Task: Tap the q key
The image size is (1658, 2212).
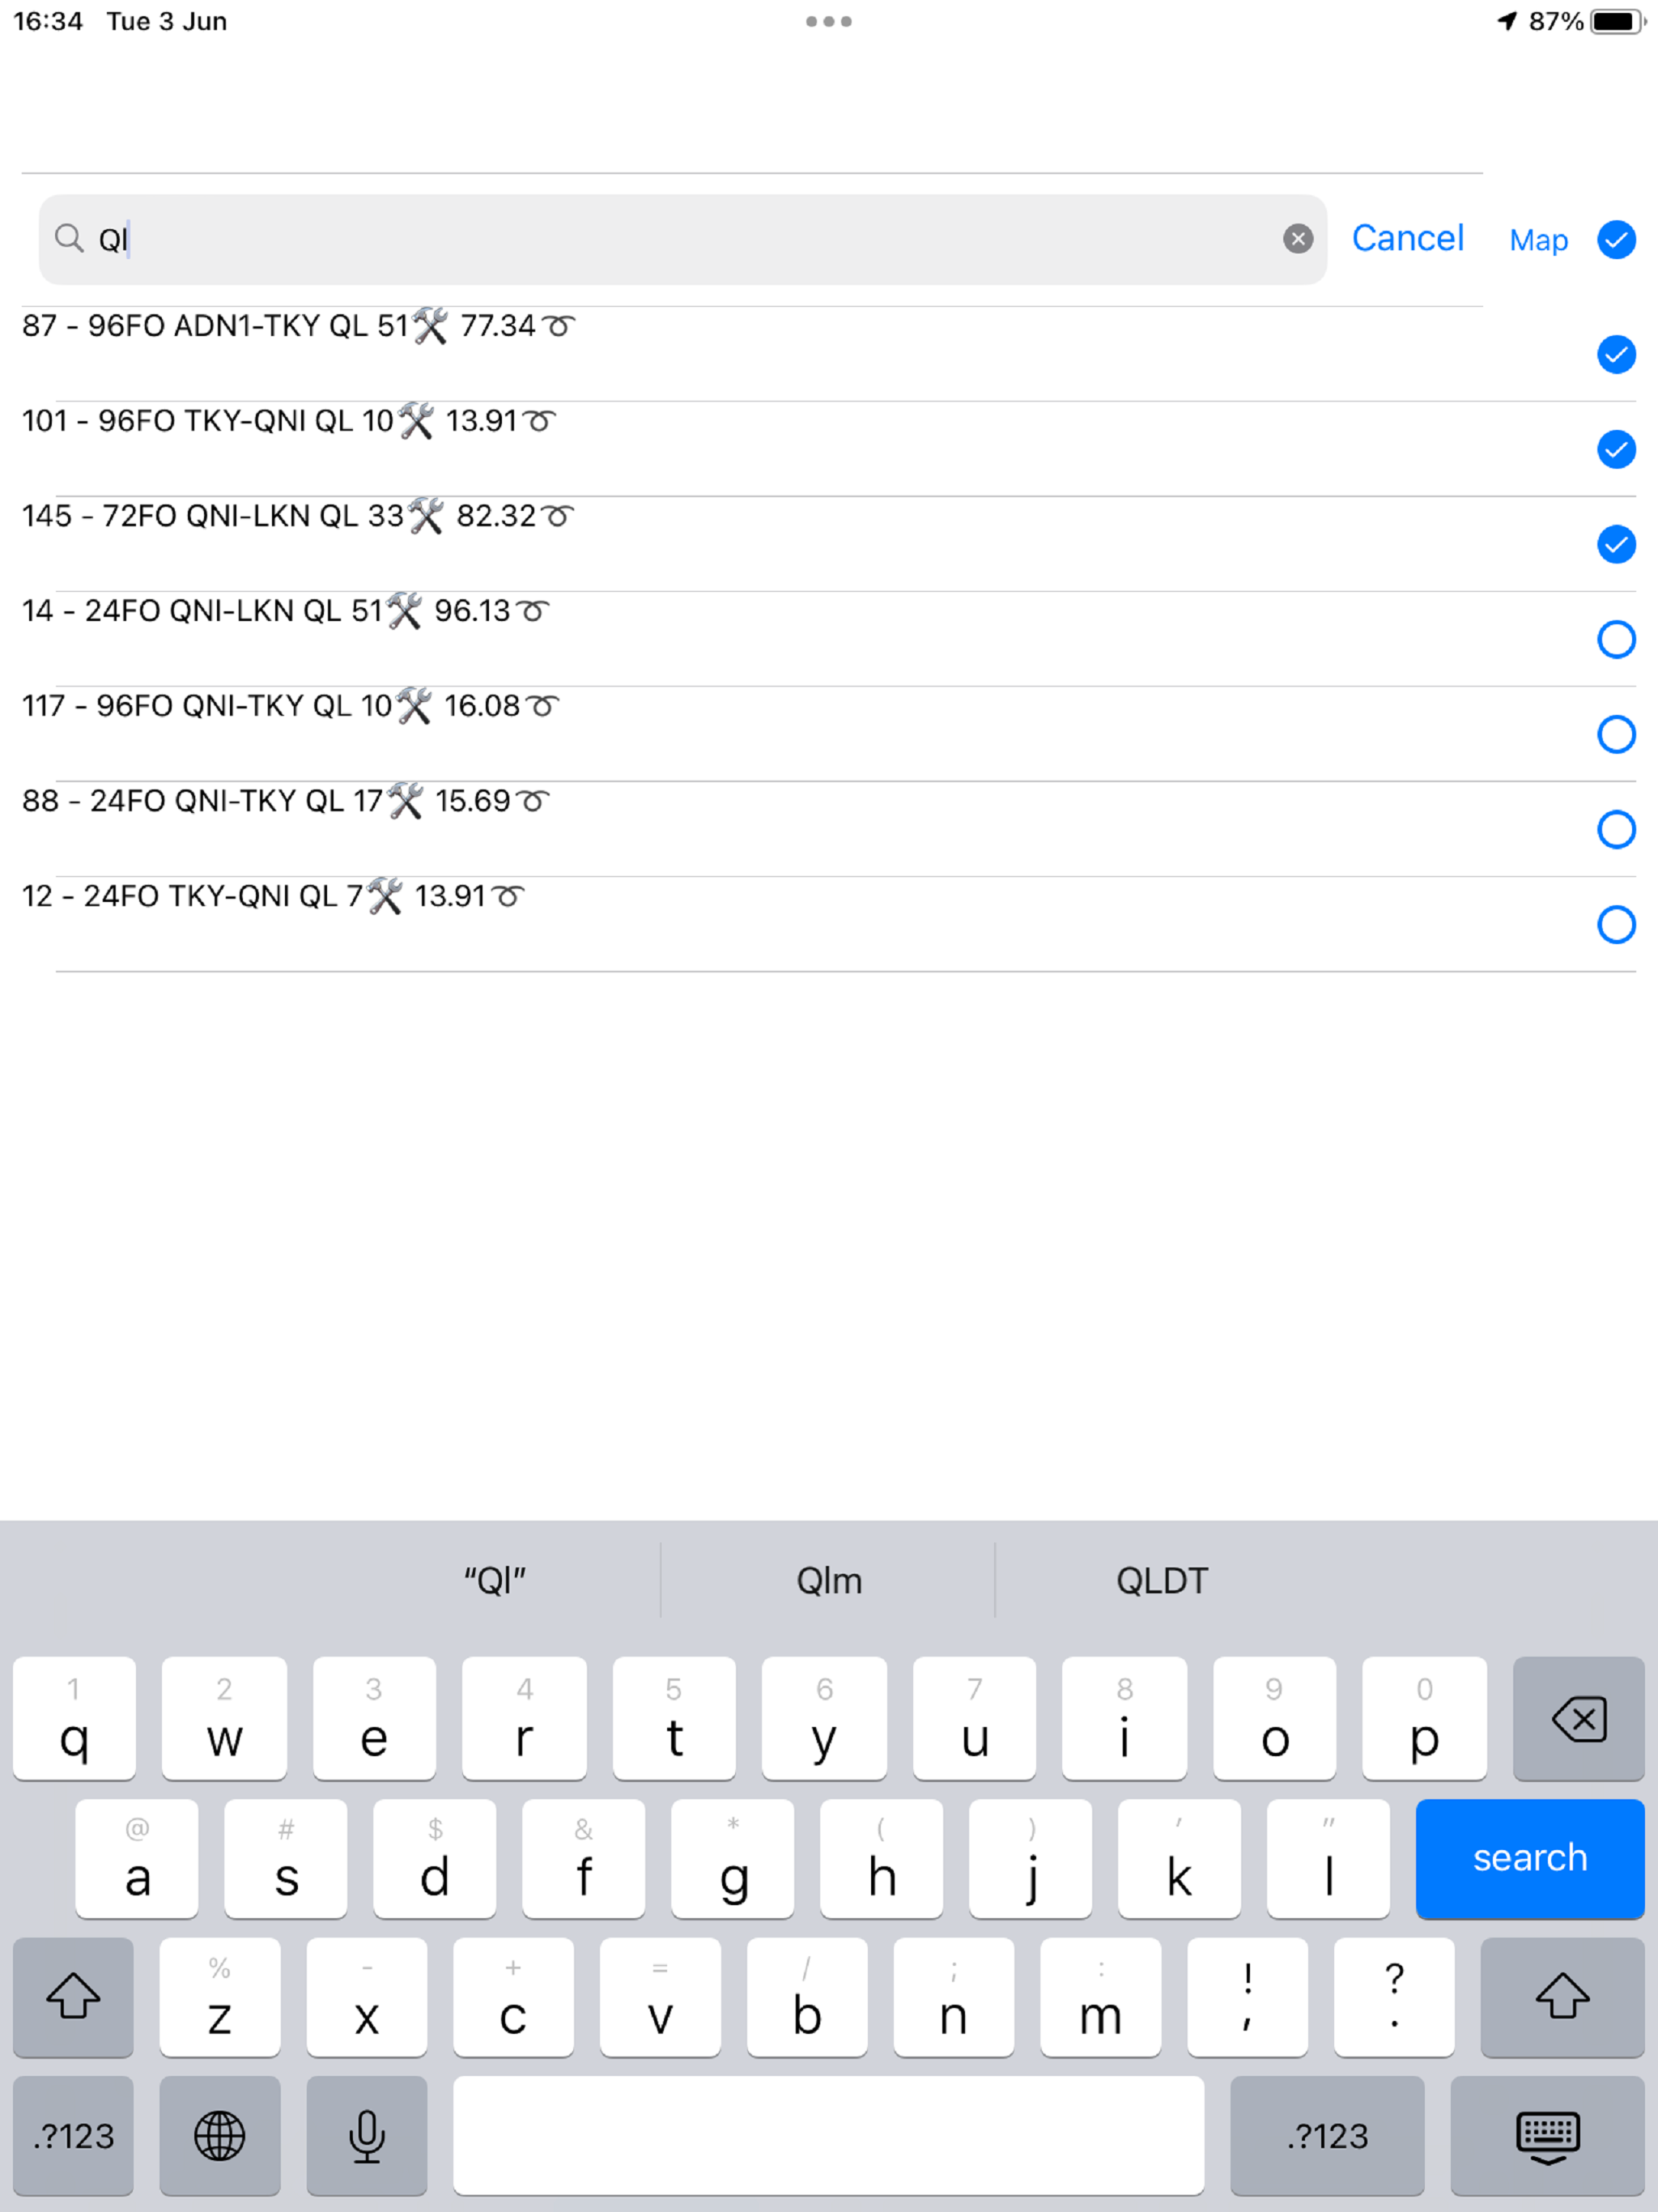Action: 74,1719
